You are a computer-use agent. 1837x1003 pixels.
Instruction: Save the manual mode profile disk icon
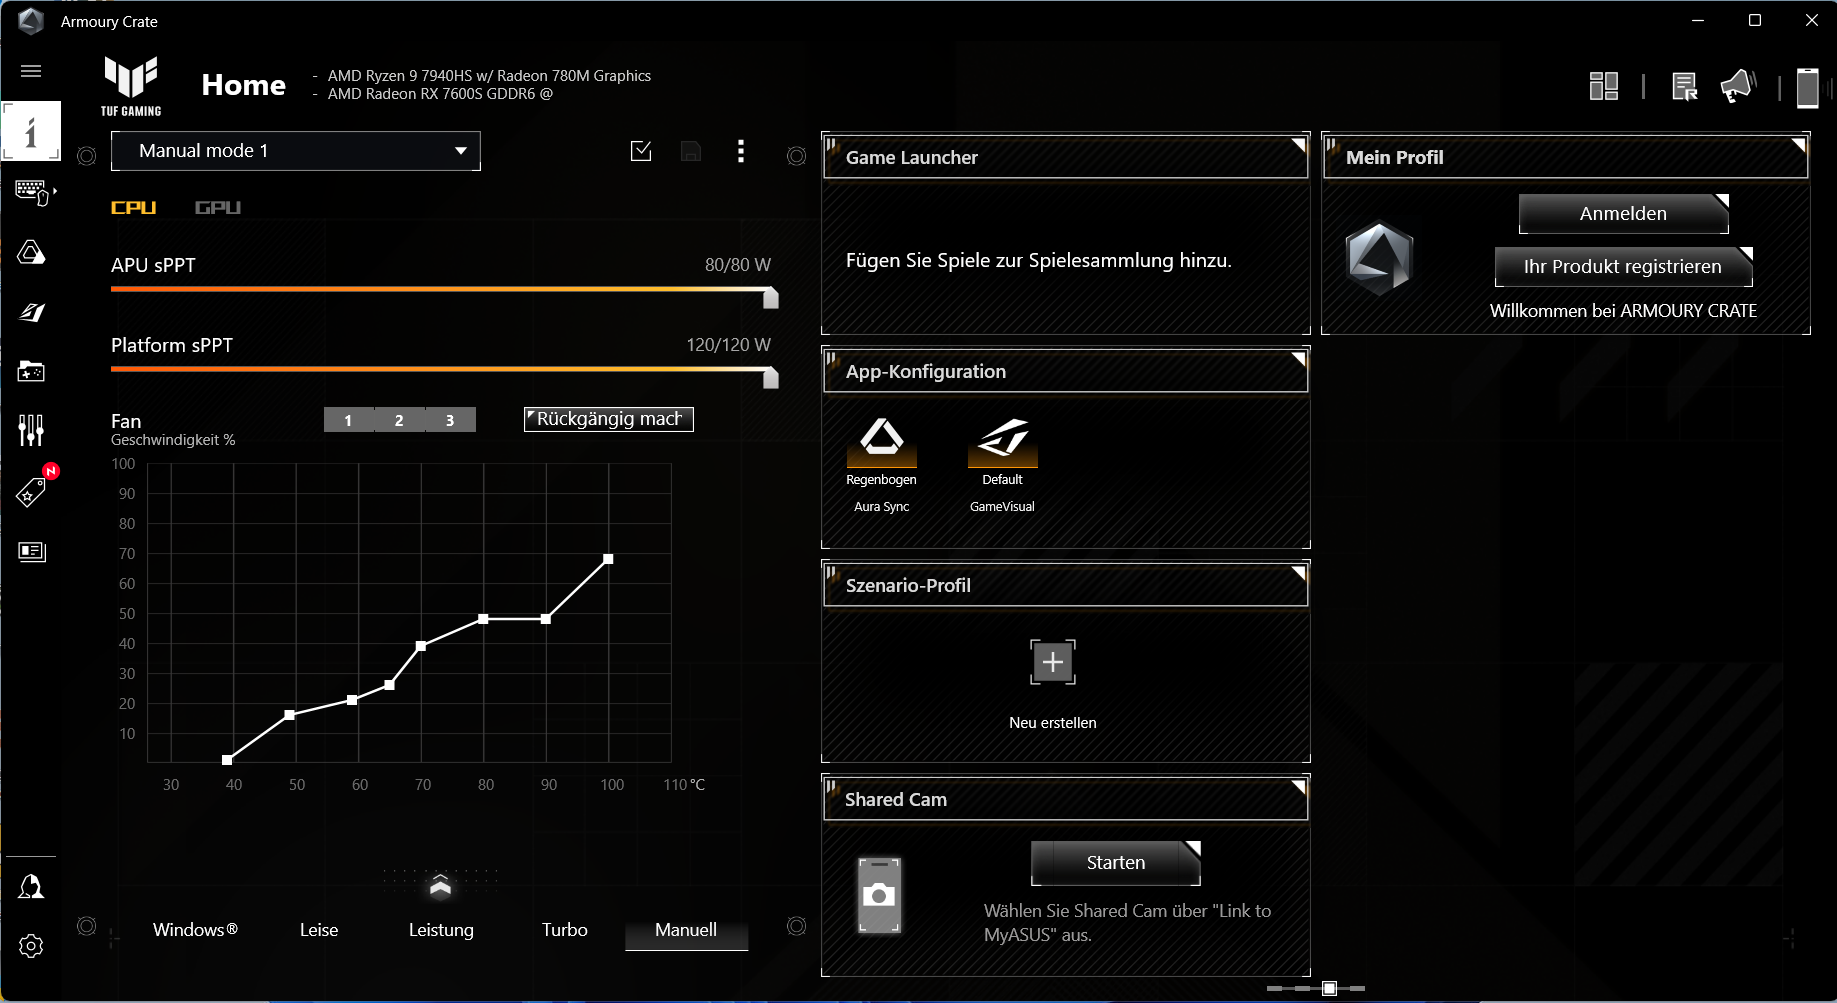pos(691,151)
